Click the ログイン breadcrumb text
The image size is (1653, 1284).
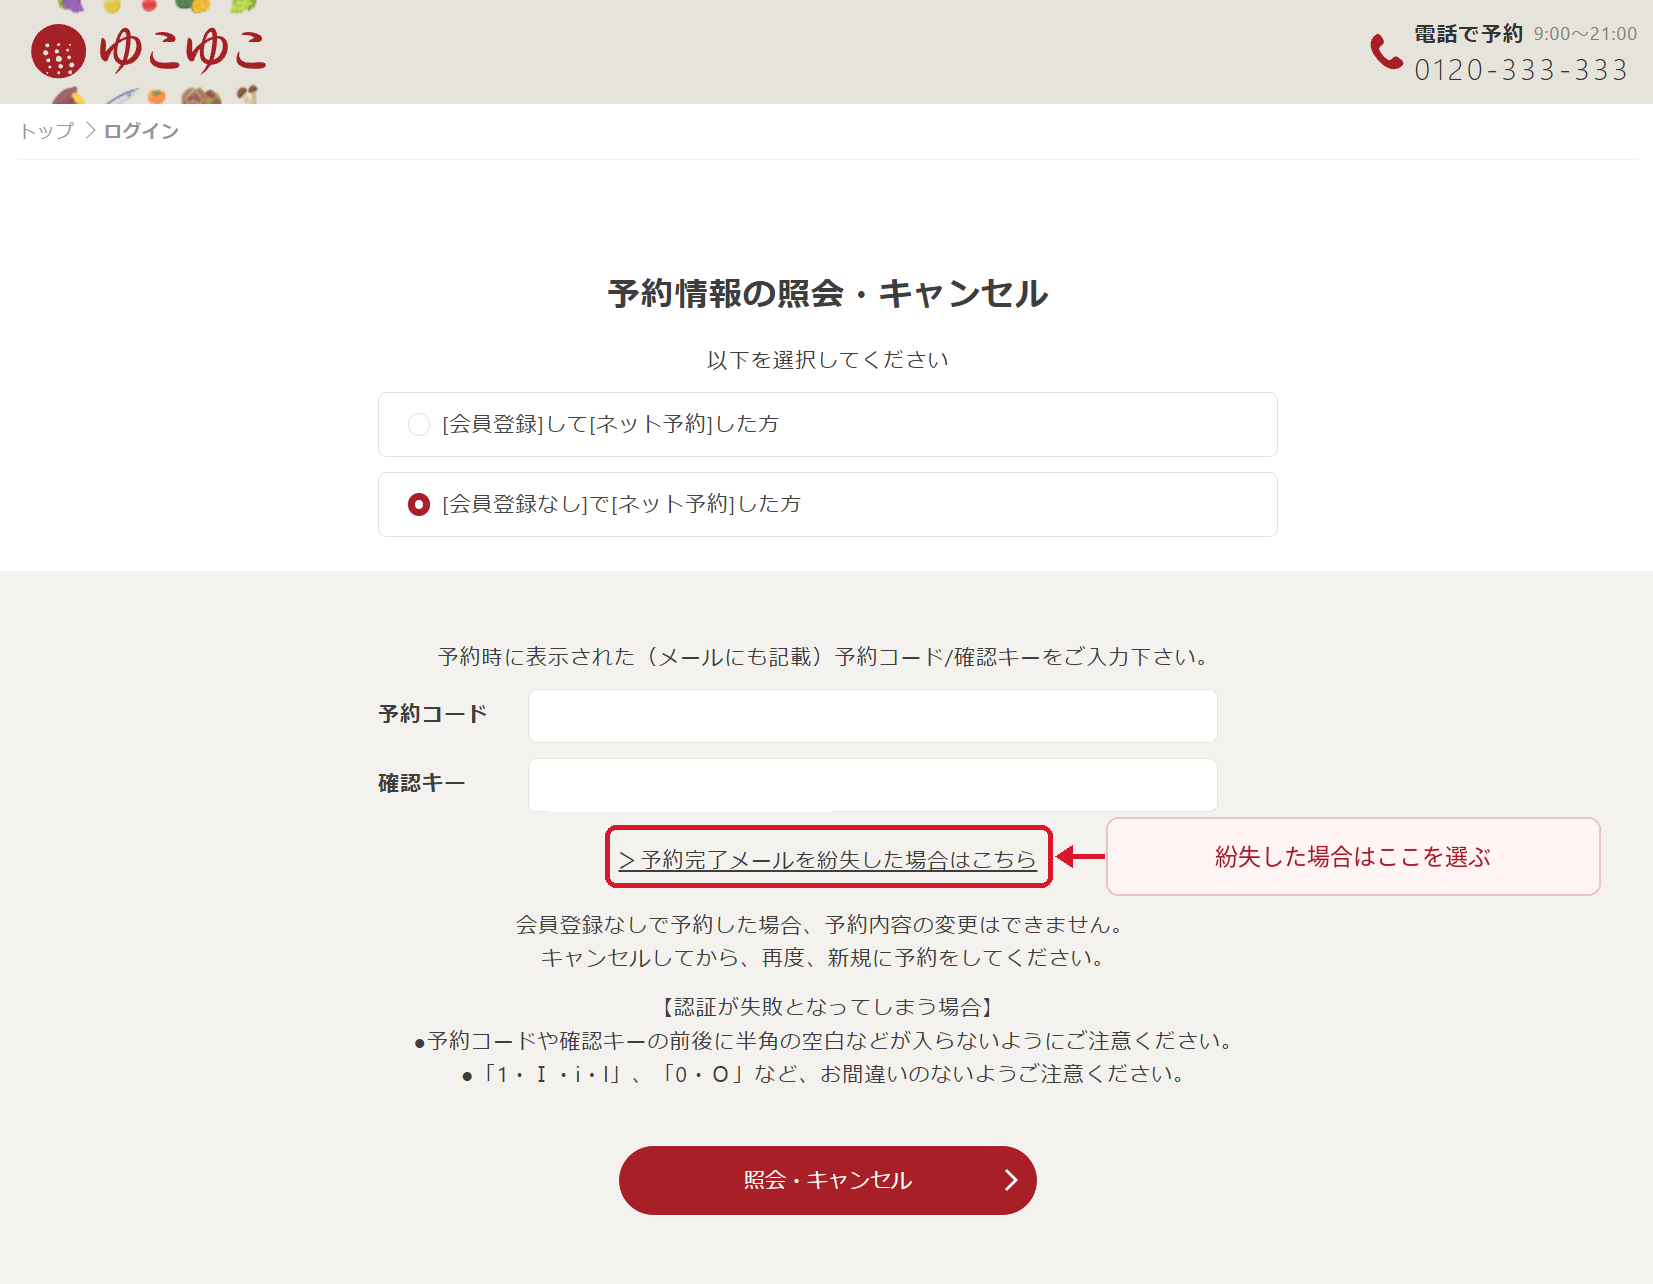pyautogui.click(x=141, y=131)
